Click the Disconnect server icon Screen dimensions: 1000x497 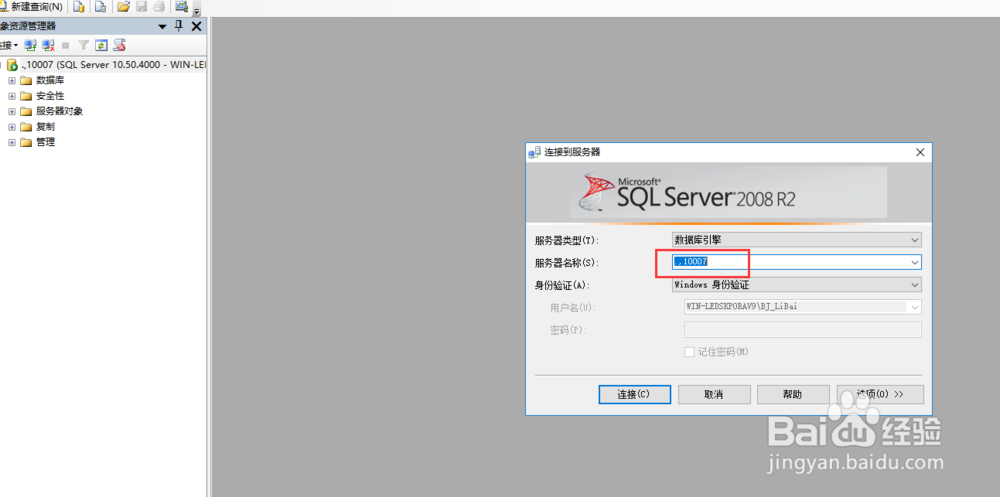point(48,45)
